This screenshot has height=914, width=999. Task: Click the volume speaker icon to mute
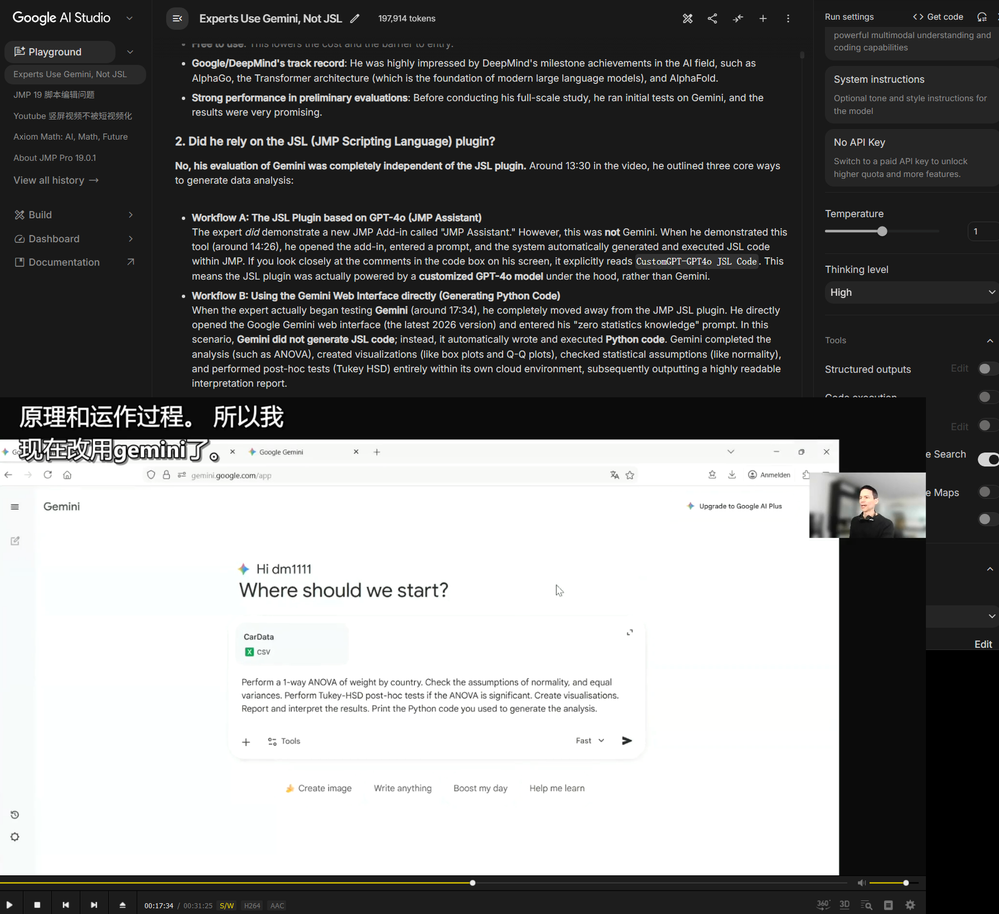[x=861, y=883]
